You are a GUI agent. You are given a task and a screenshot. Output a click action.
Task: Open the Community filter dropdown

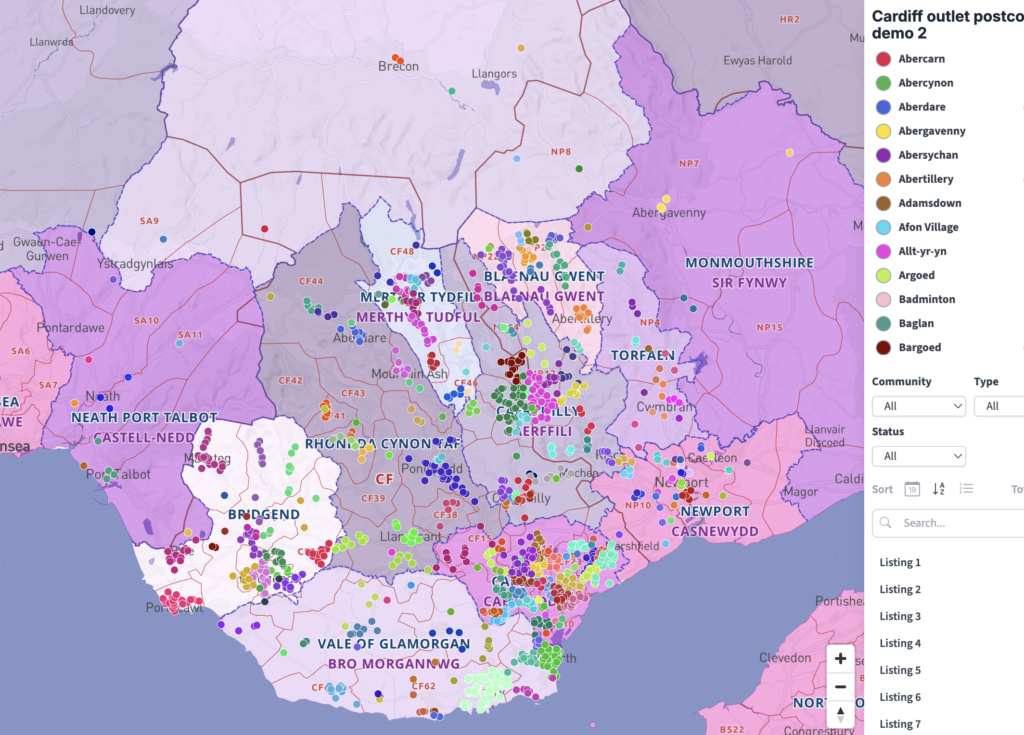918,406
